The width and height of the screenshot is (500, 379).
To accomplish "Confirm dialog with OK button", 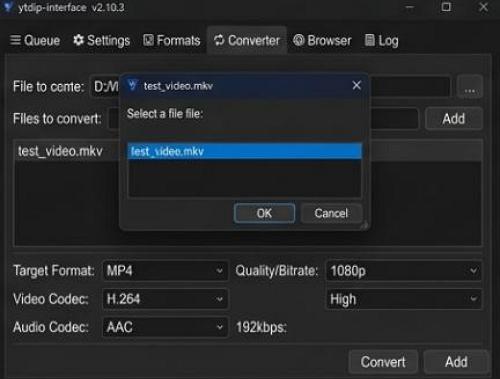I will tap(264, 213).
